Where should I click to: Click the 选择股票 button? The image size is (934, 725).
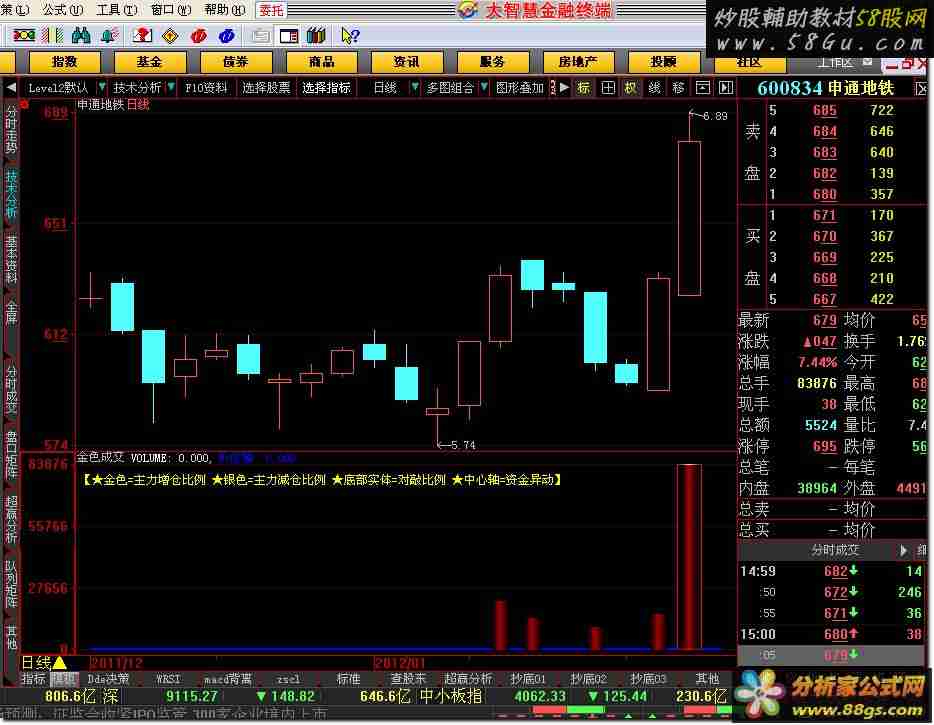coord(266,88)
